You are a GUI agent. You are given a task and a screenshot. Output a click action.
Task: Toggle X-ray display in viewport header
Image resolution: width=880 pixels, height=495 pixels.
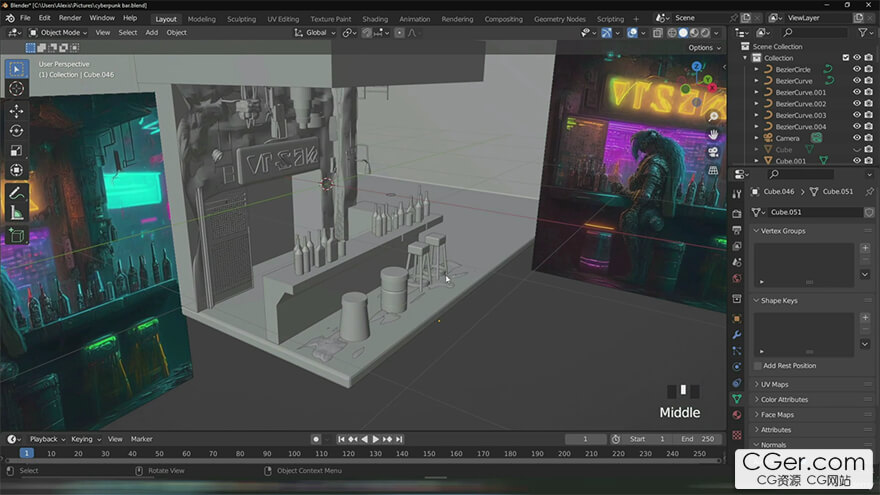point(658,33)
